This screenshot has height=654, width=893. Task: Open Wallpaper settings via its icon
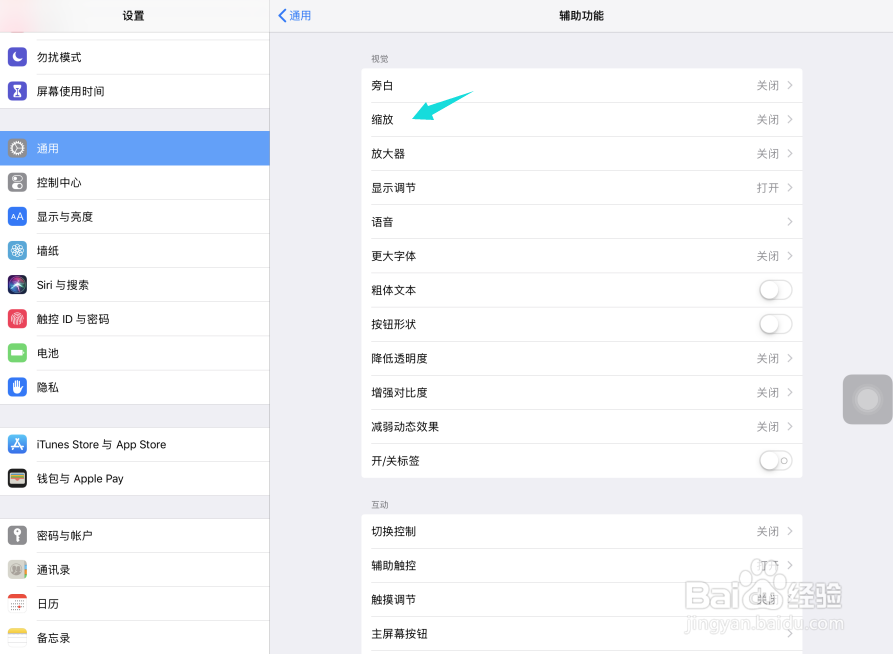point(17,250)
